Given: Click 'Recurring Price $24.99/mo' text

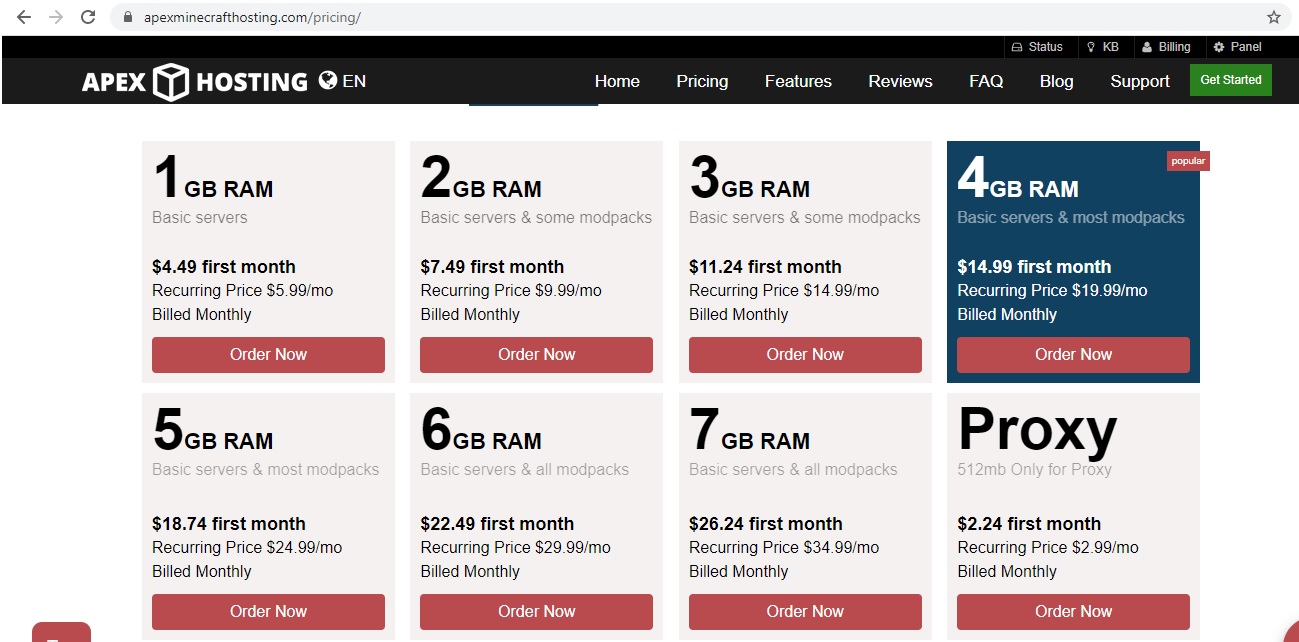Looking at the screenshot, I should pyautogui.click(x=247, y=548).
